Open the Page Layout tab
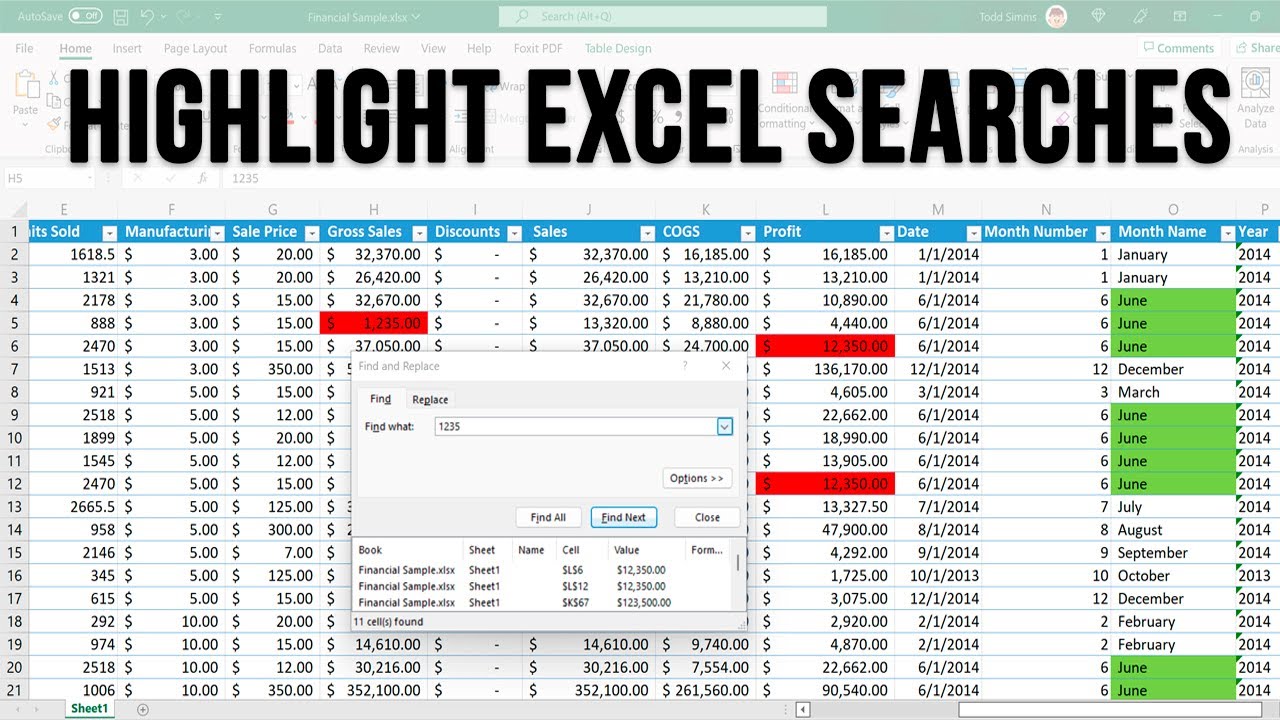 (196, 48)
